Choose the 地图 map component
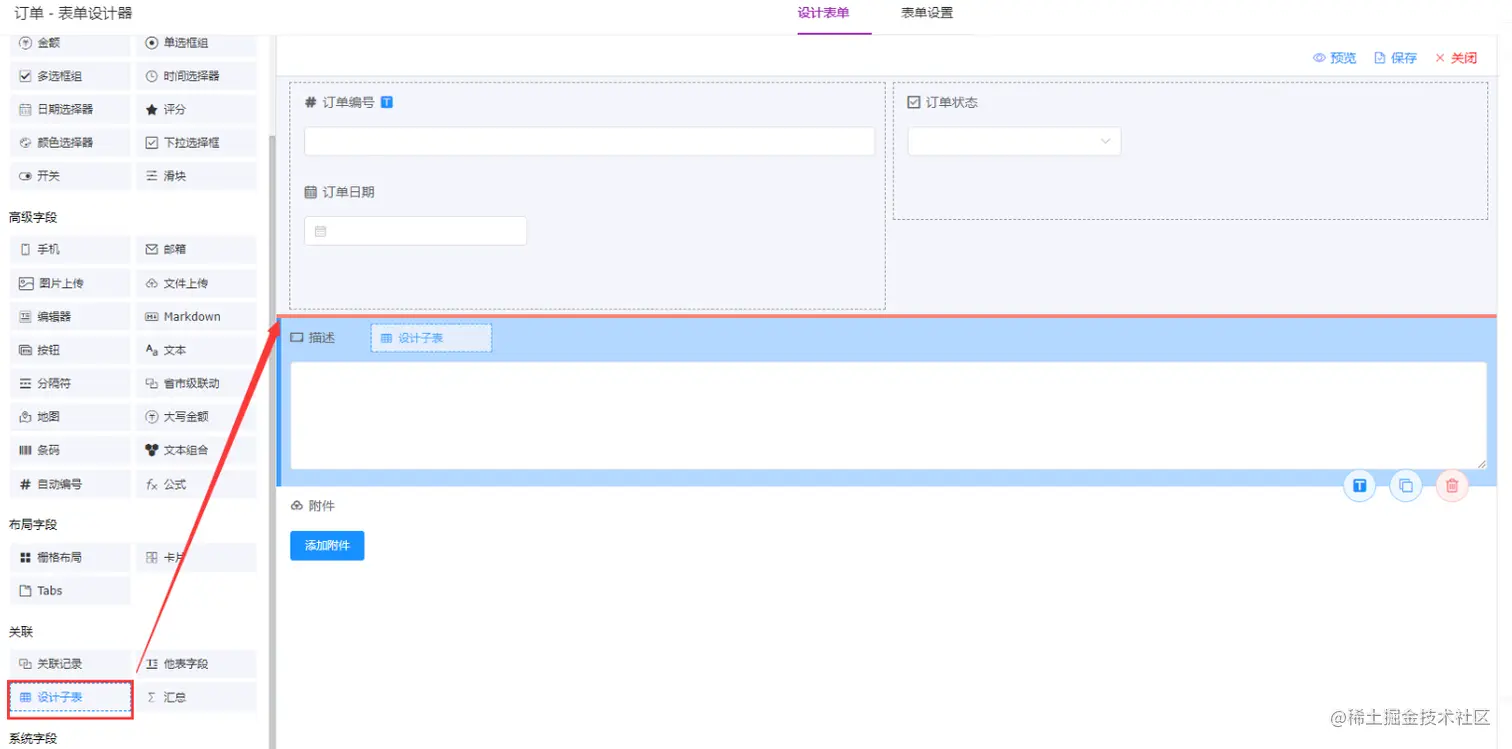The image size is (1512, 749). (70, 417)
